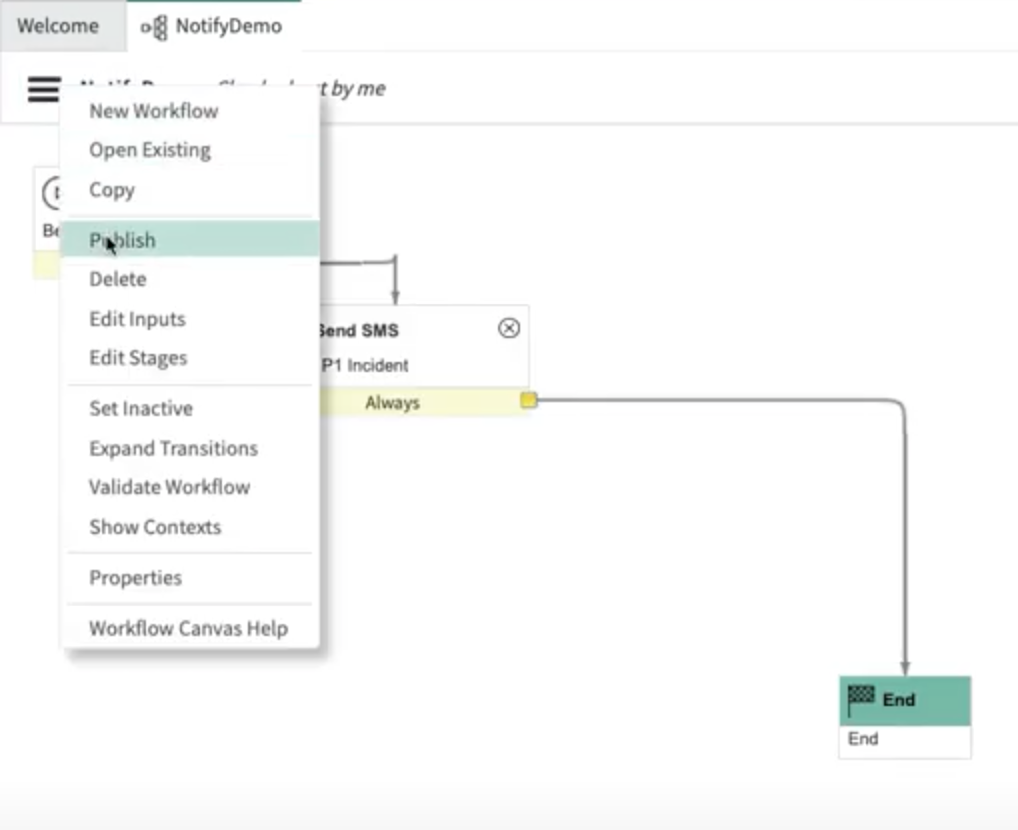Open Workflow Canvas Help
Image resolution: width=1018 pixels, height=830 pixels.
tap(188, 629)
